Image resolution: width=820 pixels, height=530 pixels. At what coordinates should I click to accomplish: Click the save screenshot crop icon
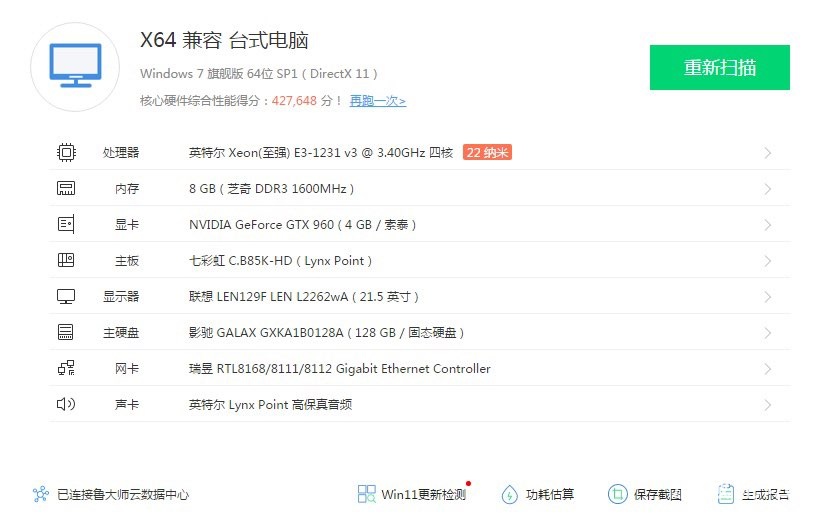tap(618, 494)
